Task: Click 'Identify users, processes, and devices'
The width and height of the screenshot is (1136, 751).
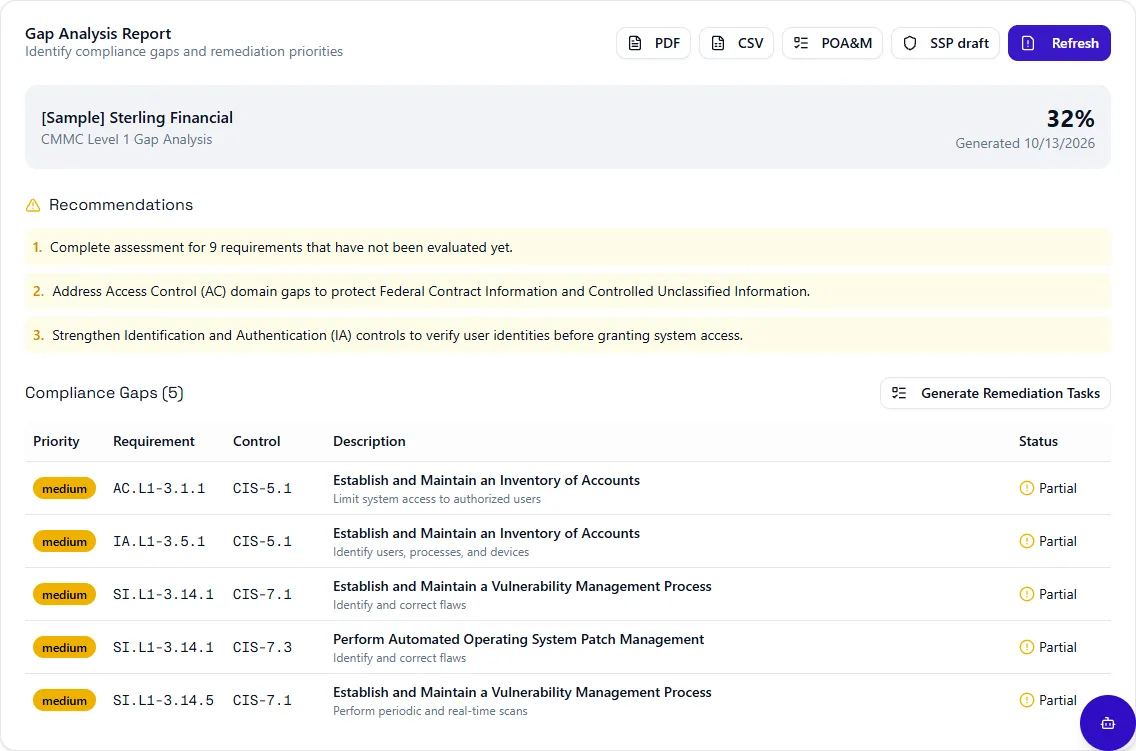Action: (x=431, y=552)
